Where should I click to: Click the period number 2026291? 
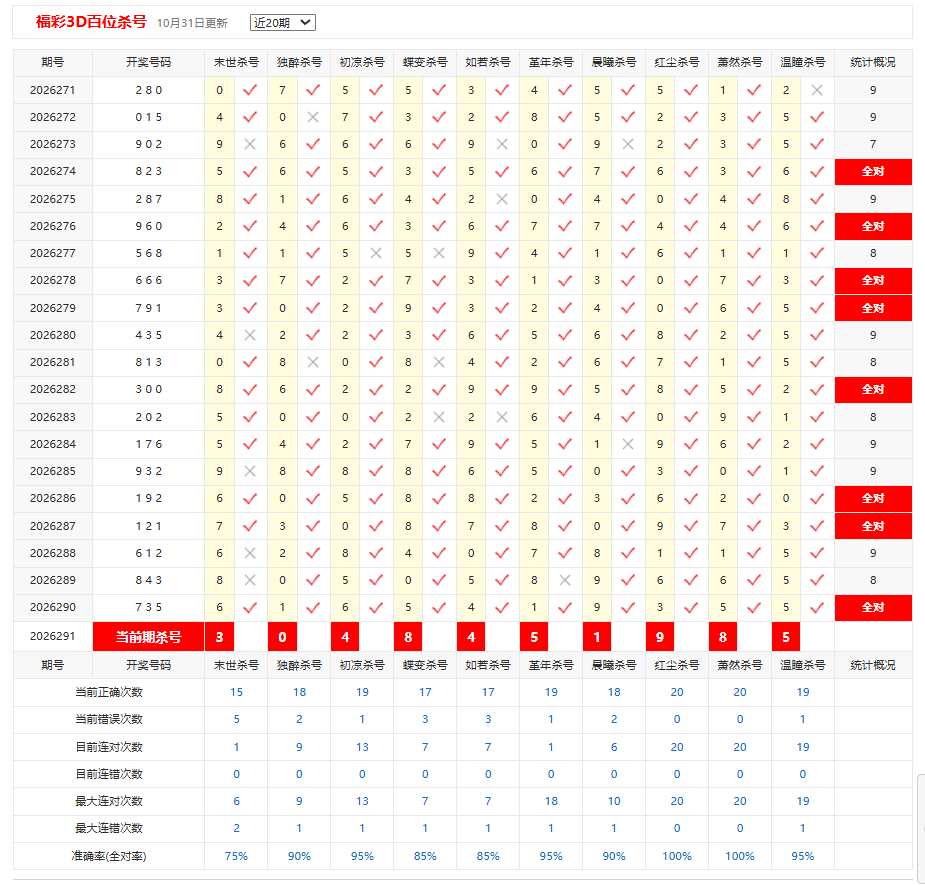[53, 637]
